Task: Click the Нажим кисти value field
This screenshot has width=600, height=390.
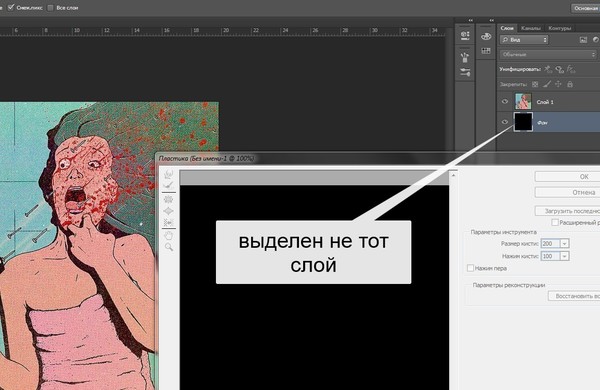Action: [550, 256]
